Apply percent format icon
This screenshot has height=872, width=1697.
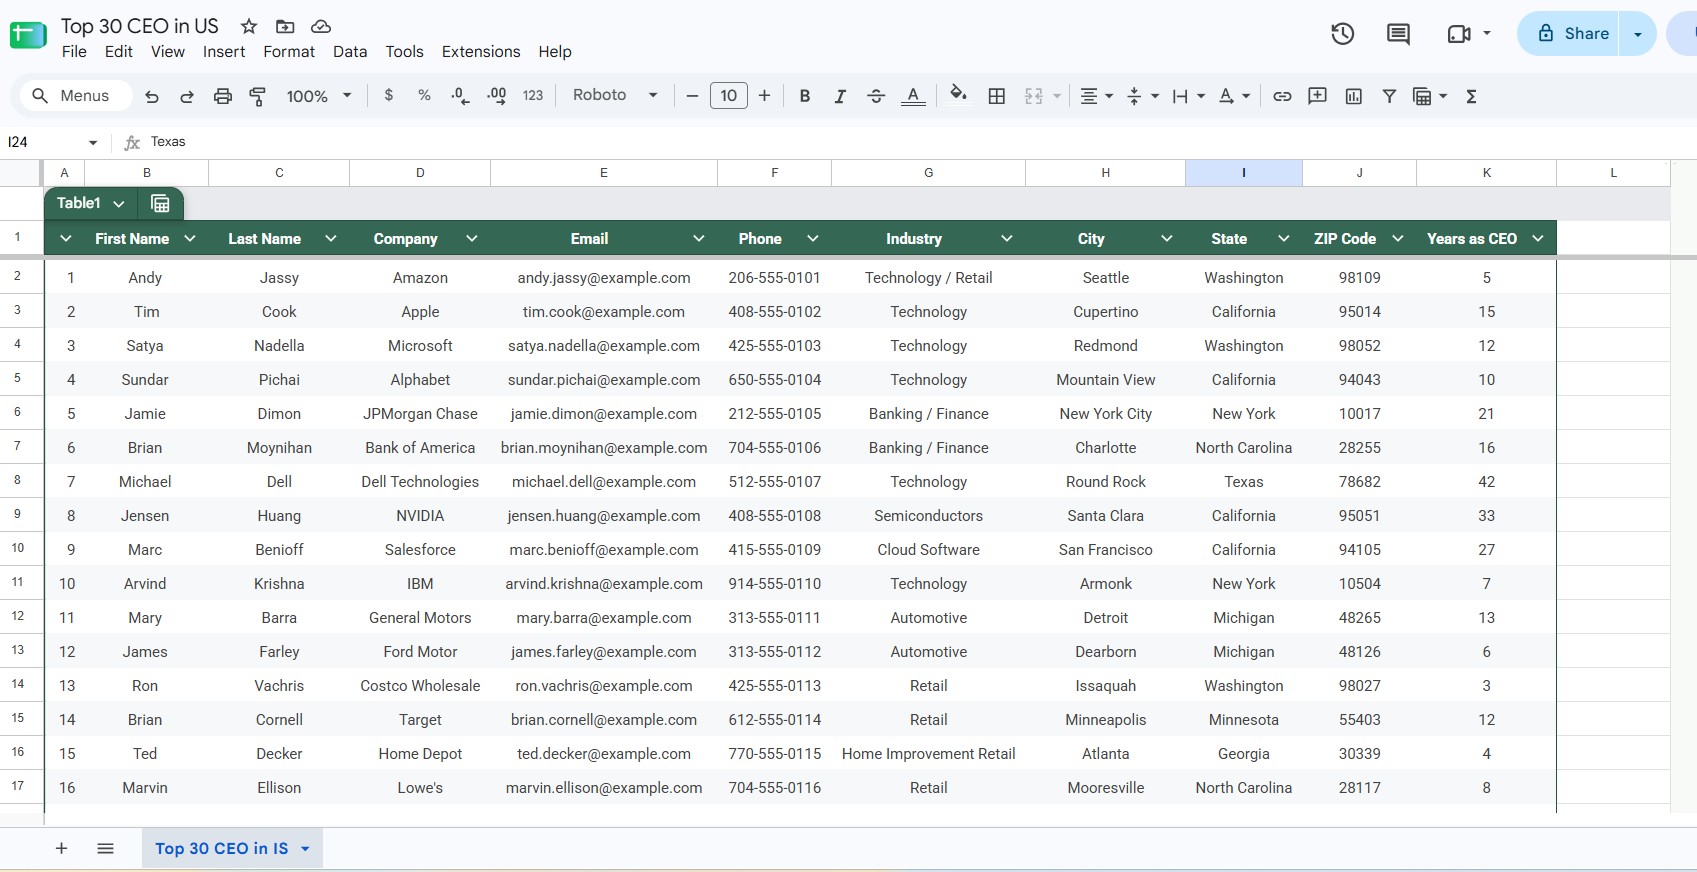tap(424, 95)
